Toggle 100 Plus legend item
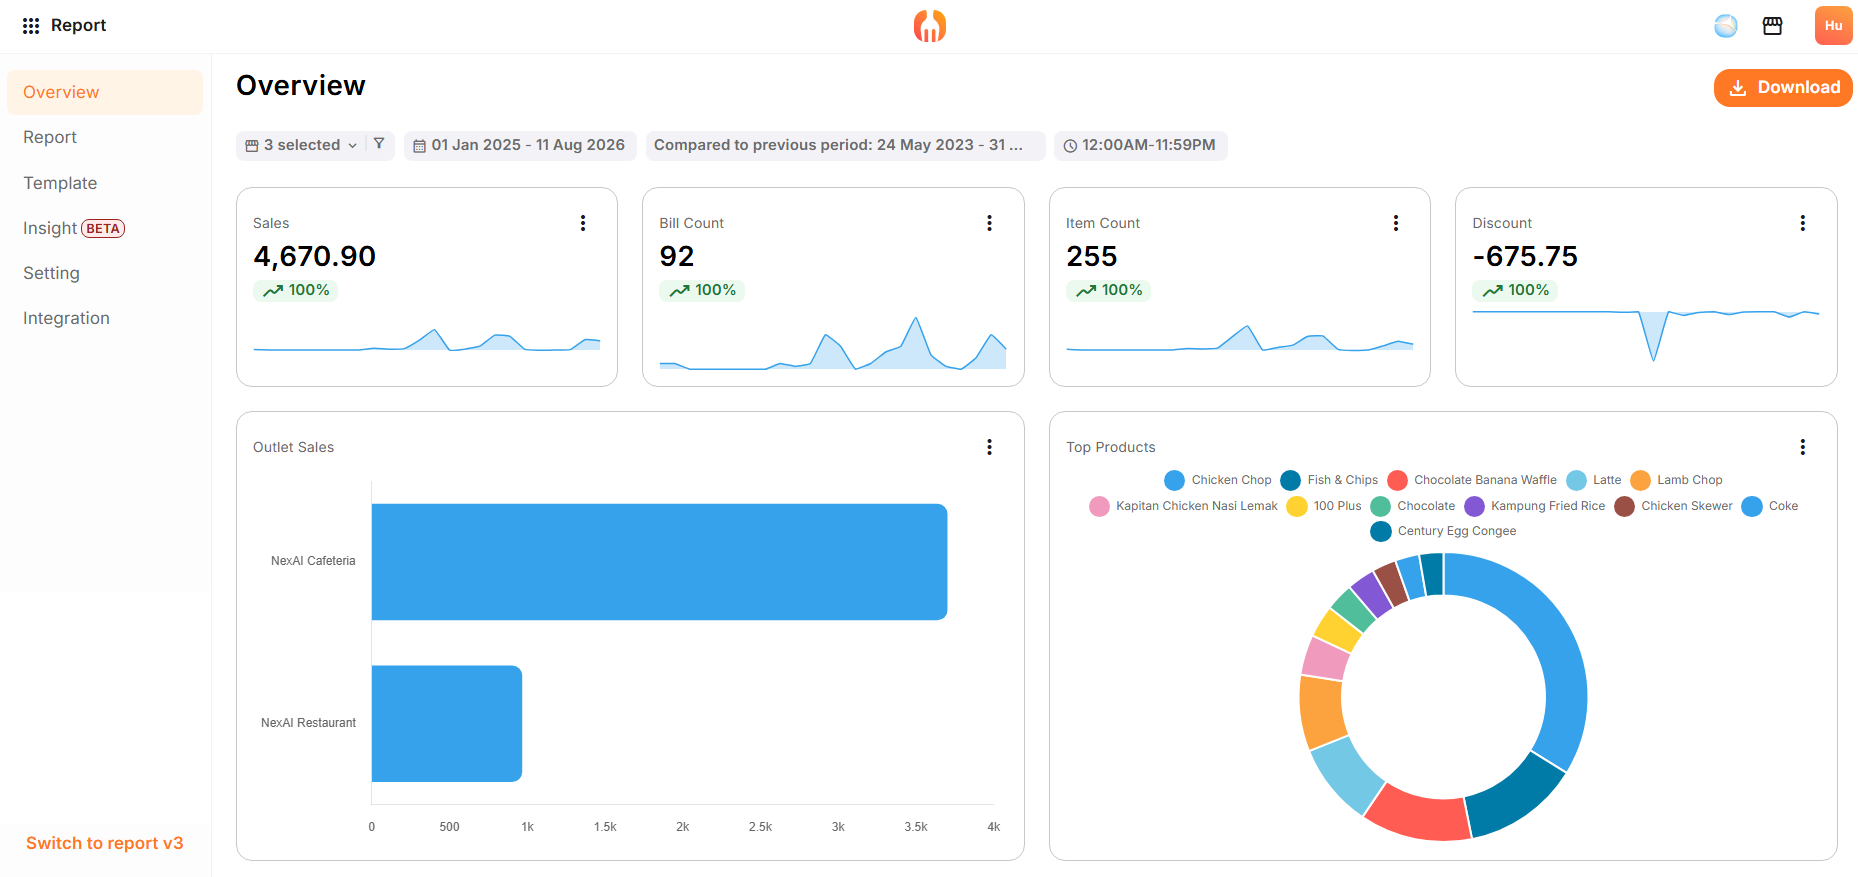The width and height of the screenshot is (1858, 877). 1324,506
